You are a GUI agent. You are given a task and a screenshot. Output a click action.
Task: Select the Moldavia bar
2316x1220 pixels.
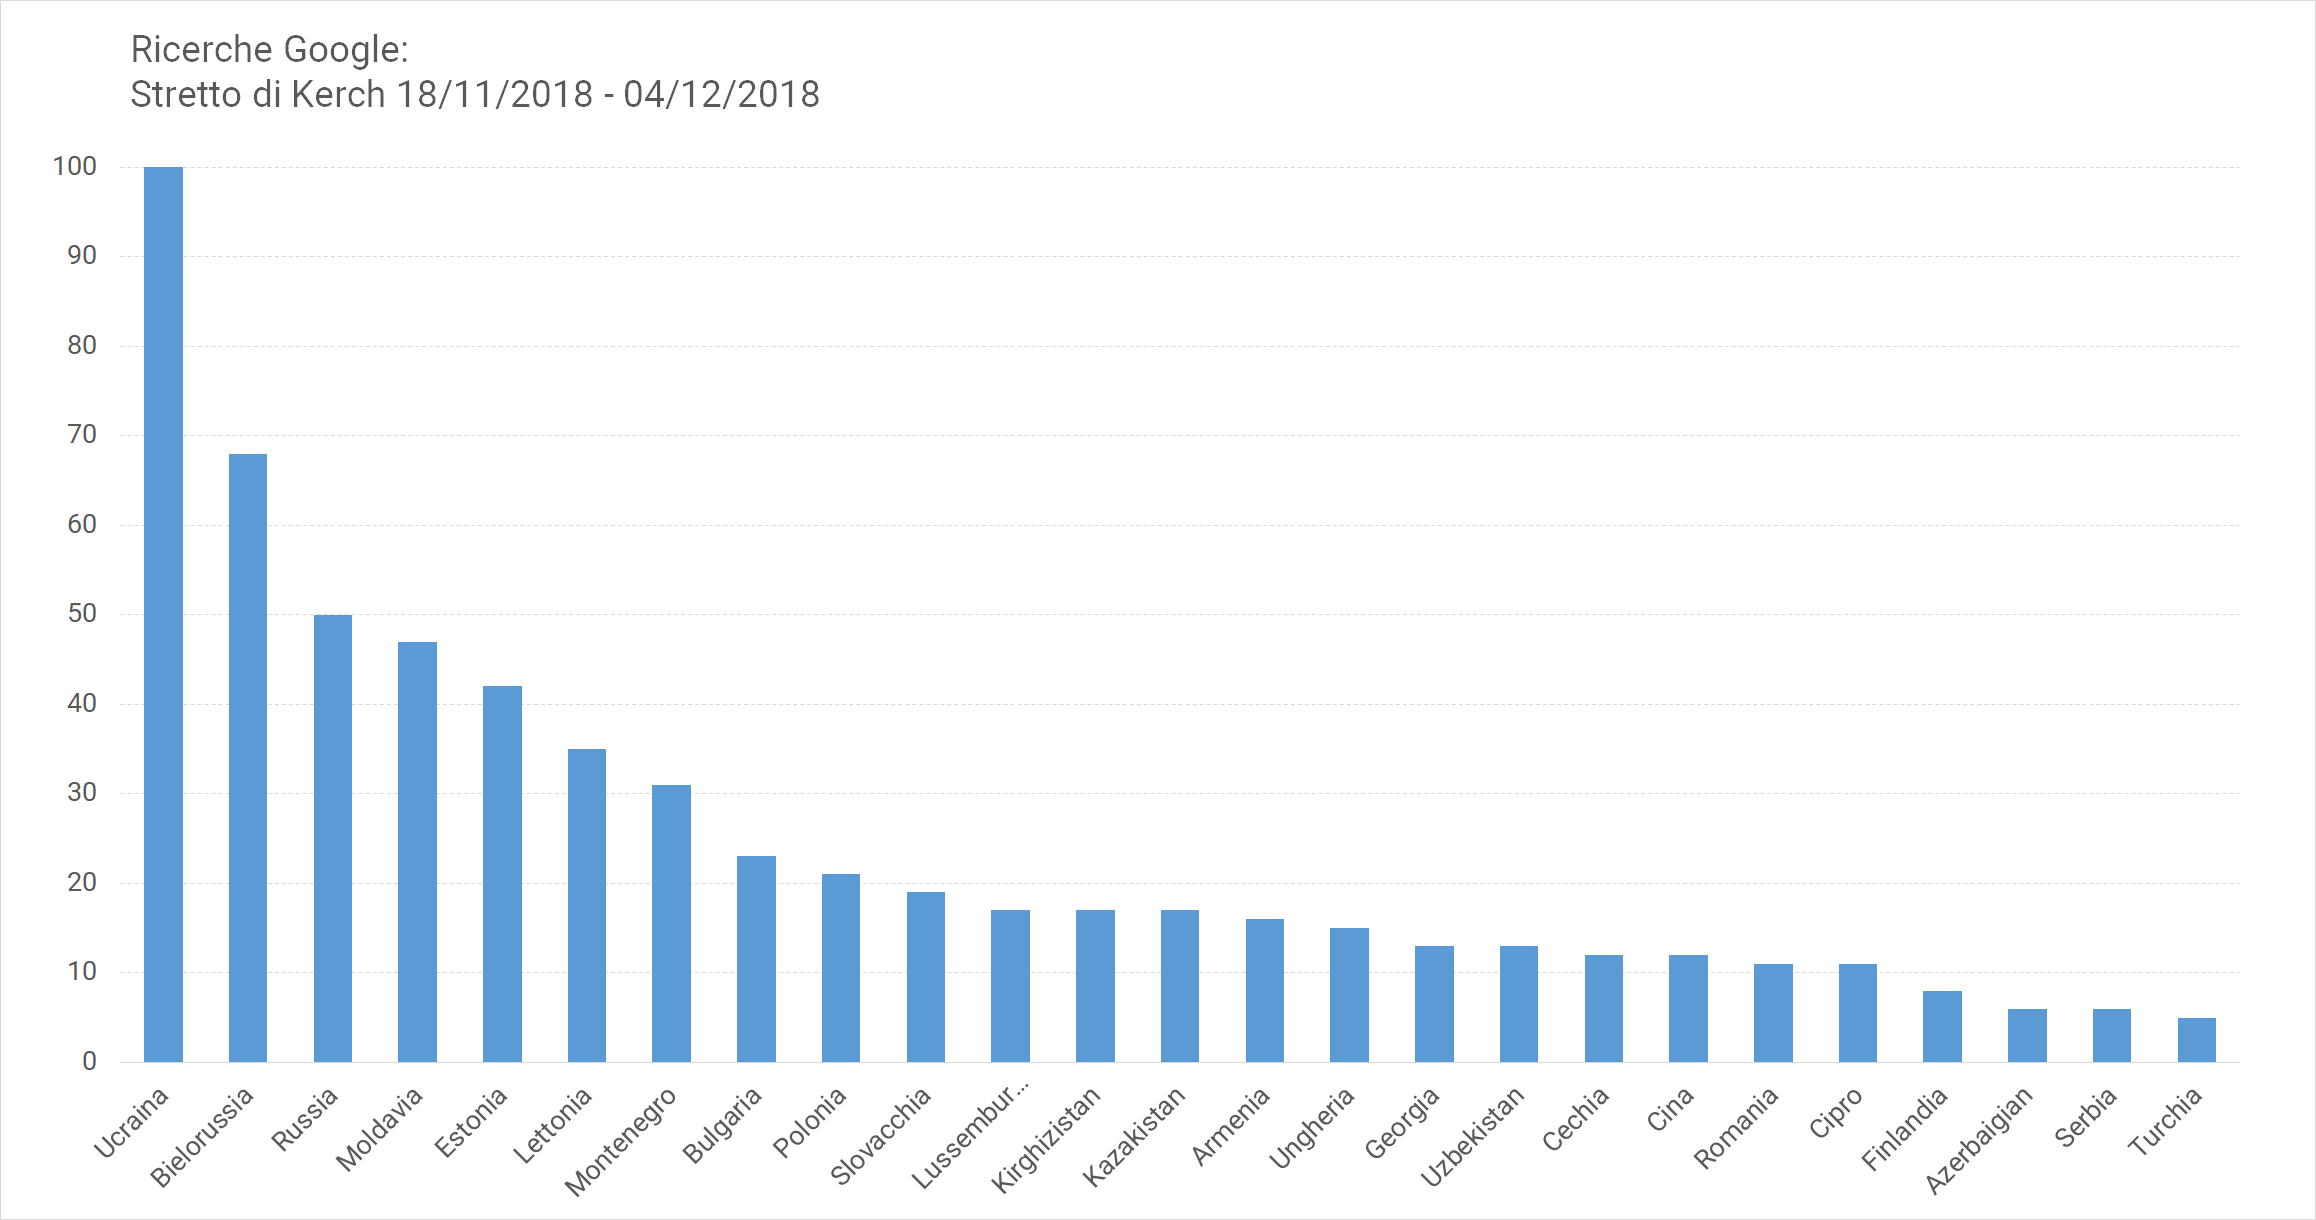pos(417,852)
